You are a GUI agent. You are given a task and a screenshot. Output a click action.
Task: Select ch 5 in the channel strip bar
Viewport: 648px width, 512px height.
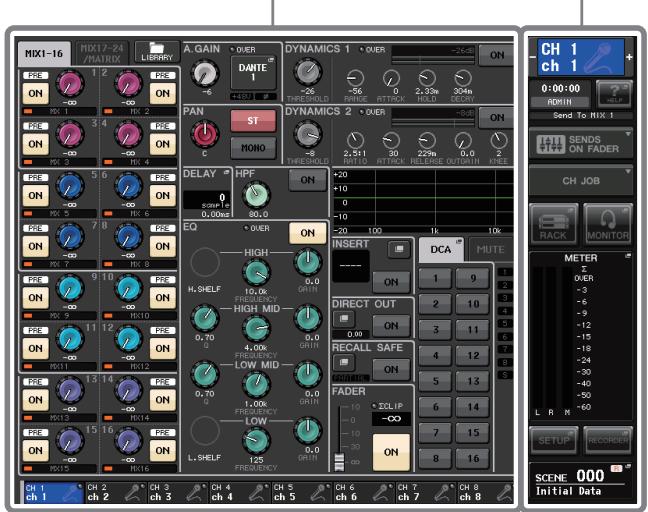(302, 492)
